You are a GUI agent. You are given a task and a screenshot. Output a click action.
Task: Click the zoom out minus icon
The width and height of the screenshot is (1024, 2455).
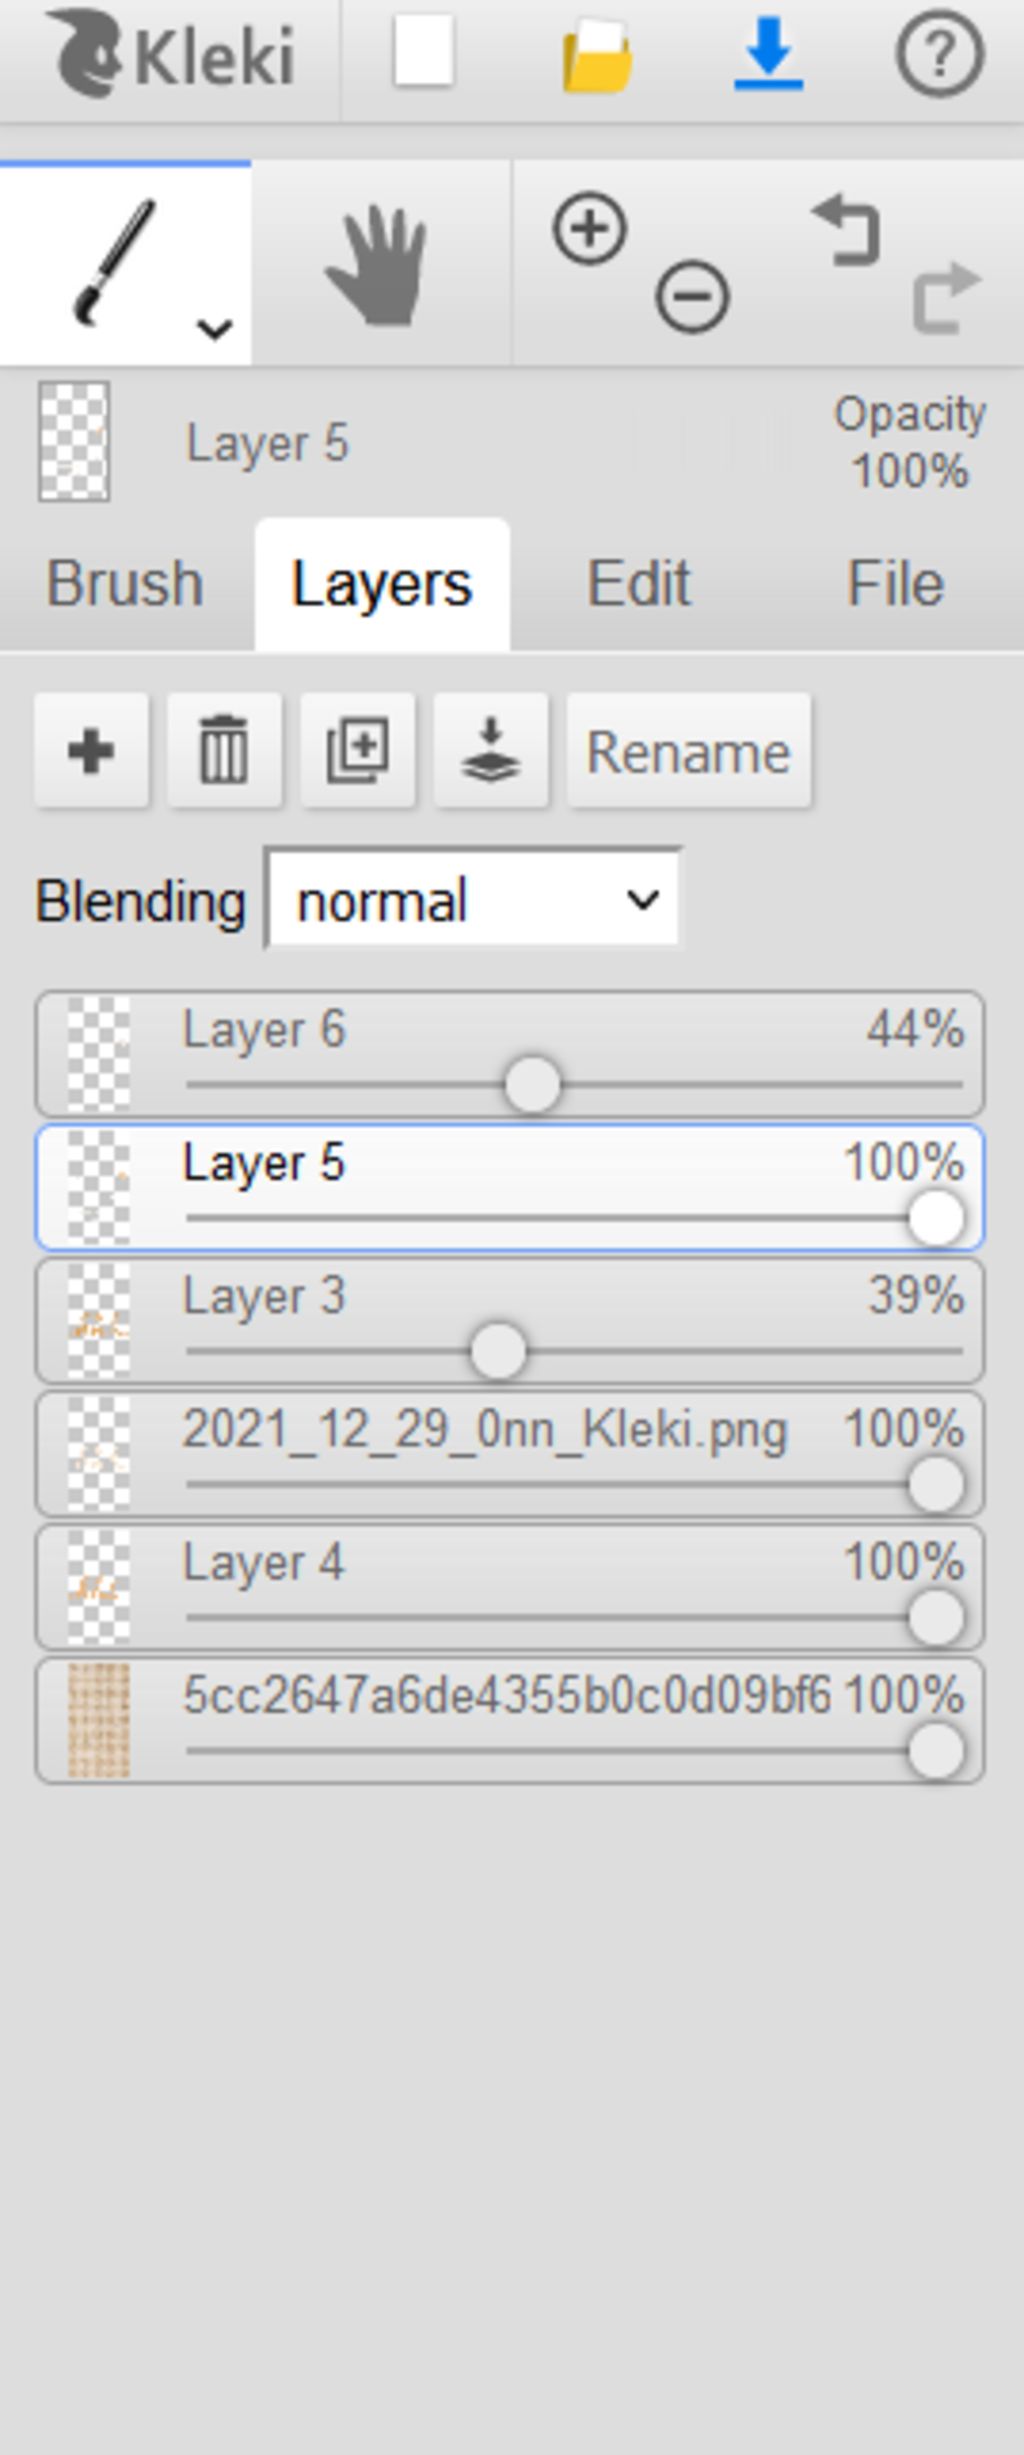point(692,297)
